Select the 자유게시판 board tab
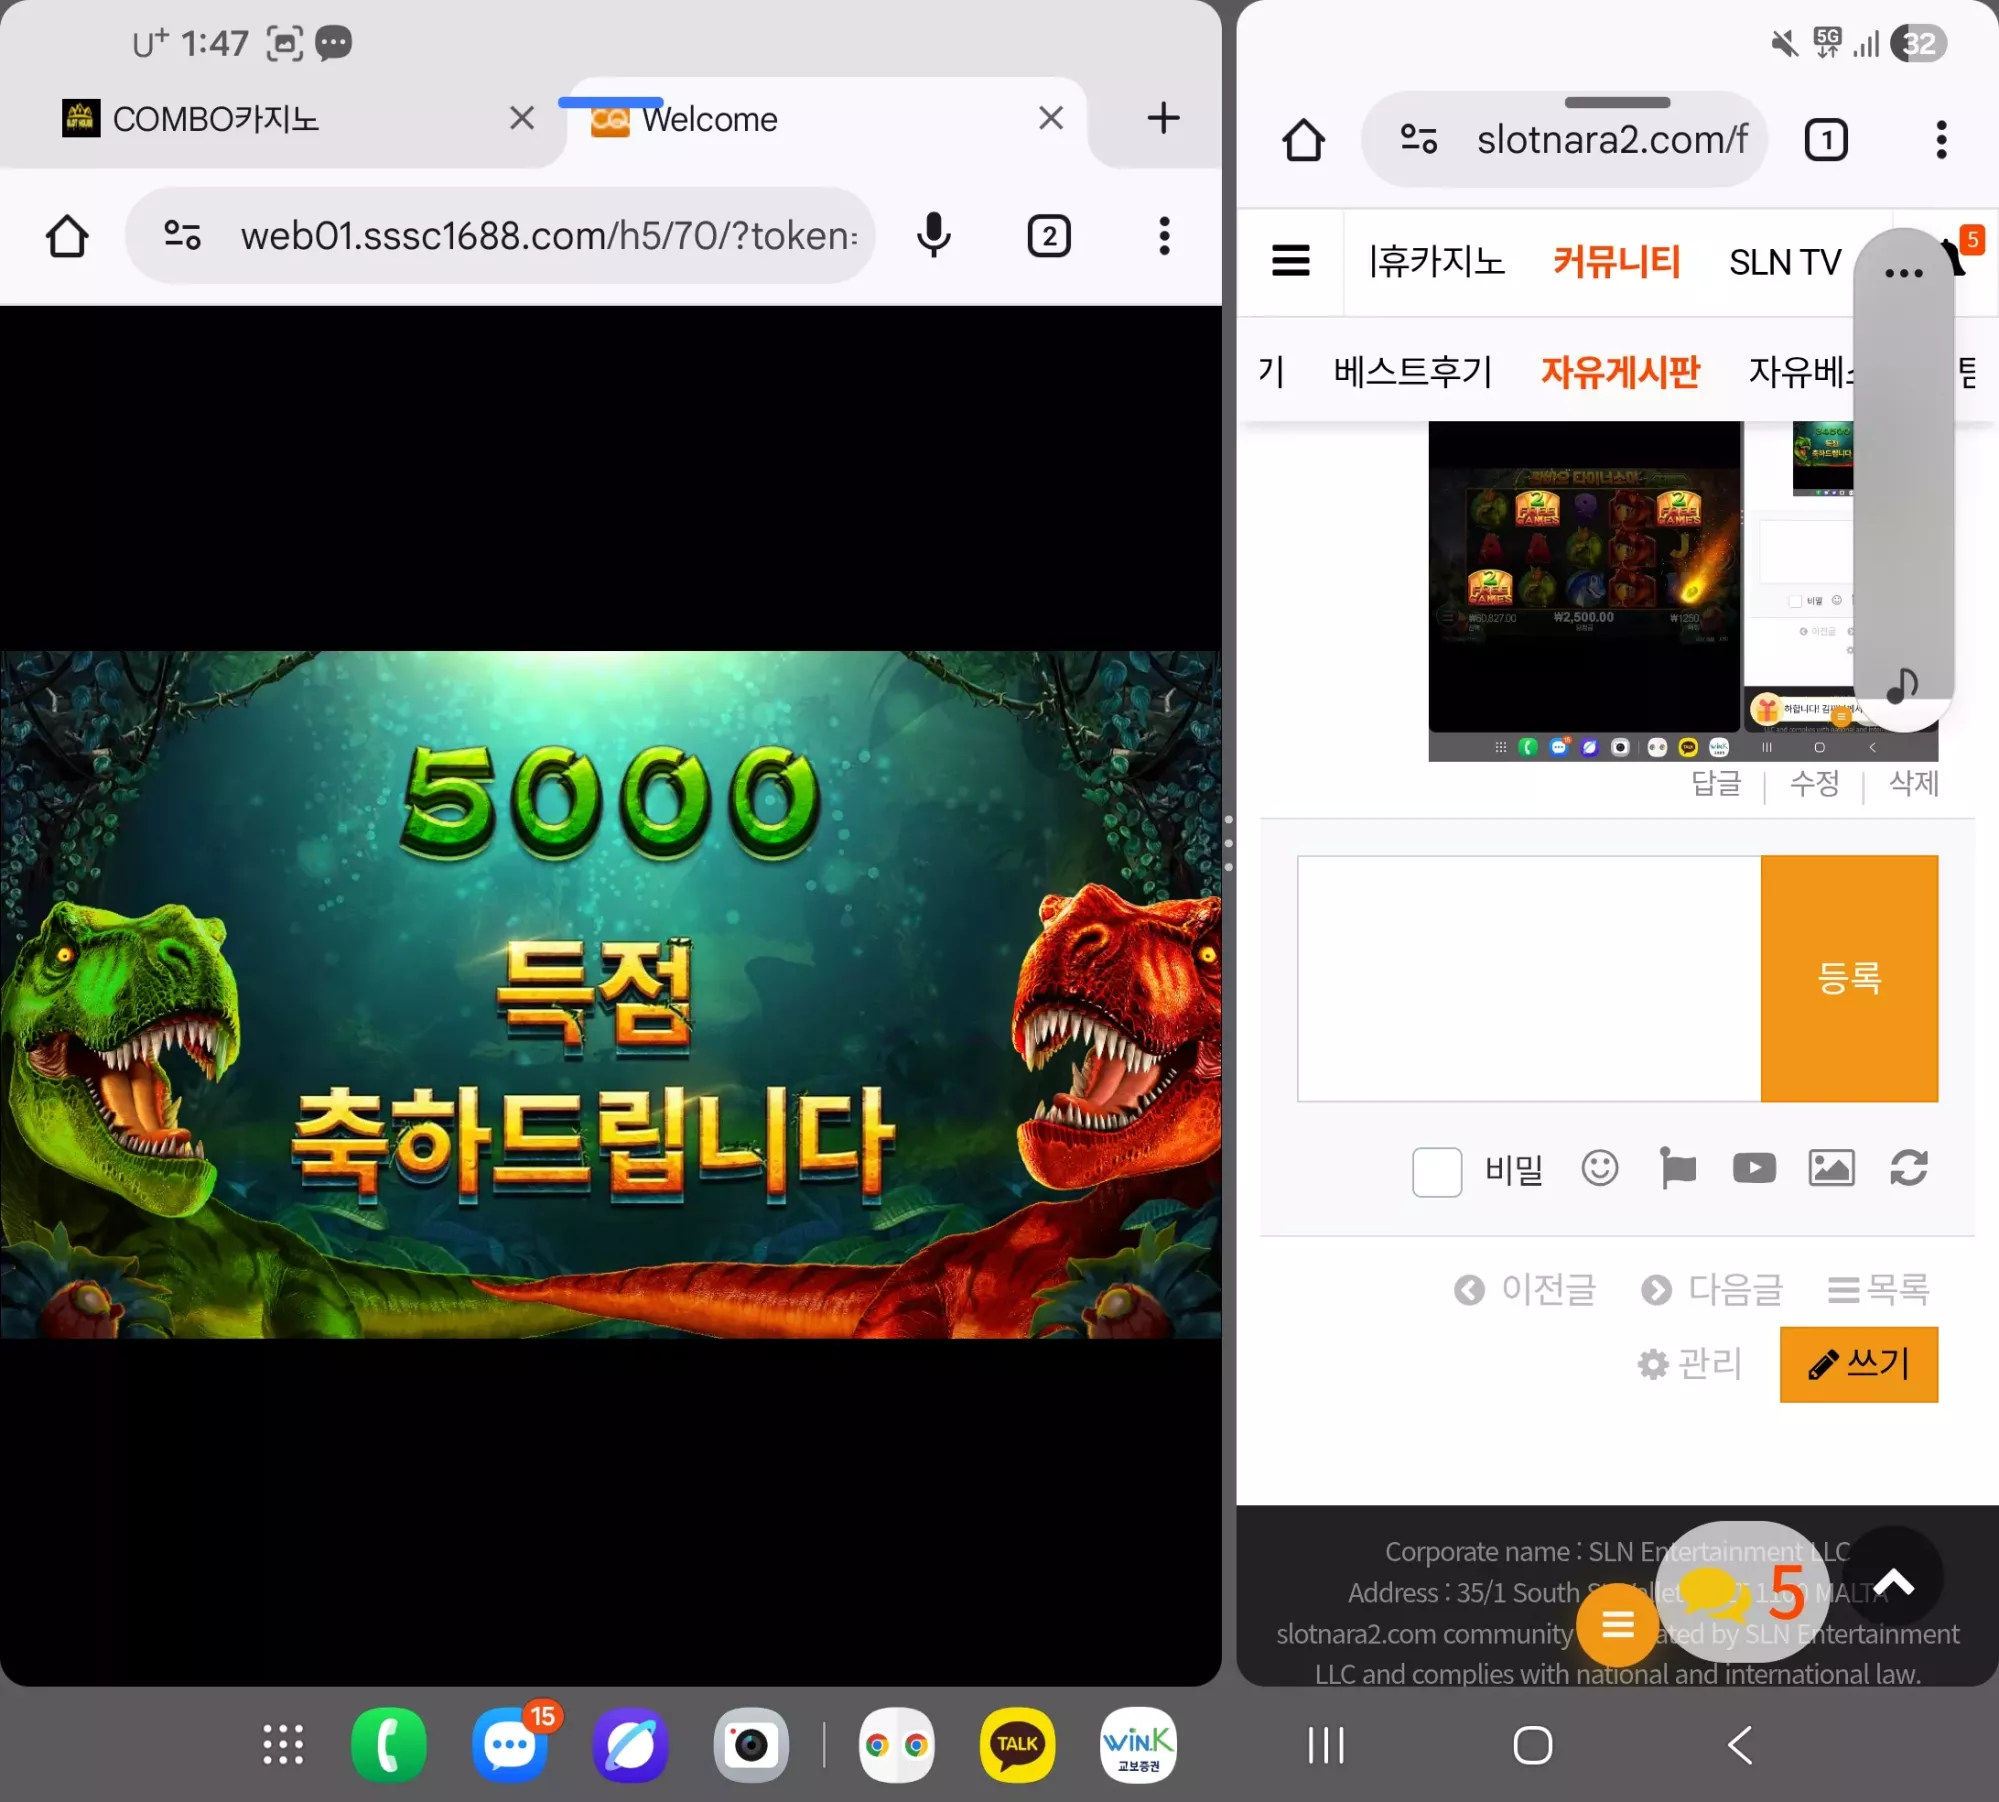The height and width of the screenshot is (1802, 1999). coord(1620,372)
